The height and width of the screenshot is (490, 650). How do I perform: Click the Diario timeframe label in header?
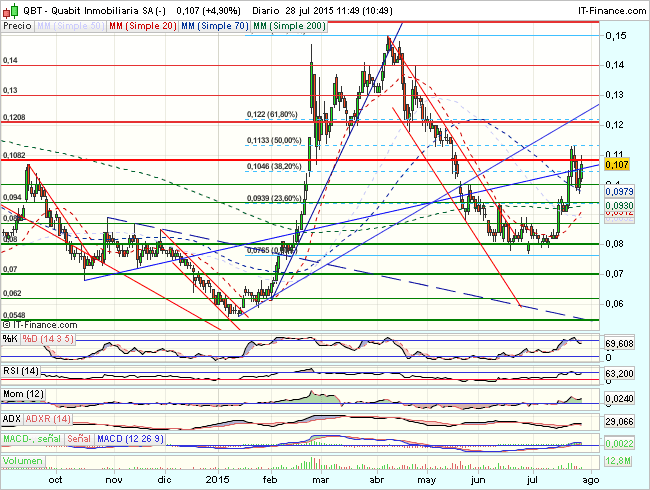click(x=266, y=11)
